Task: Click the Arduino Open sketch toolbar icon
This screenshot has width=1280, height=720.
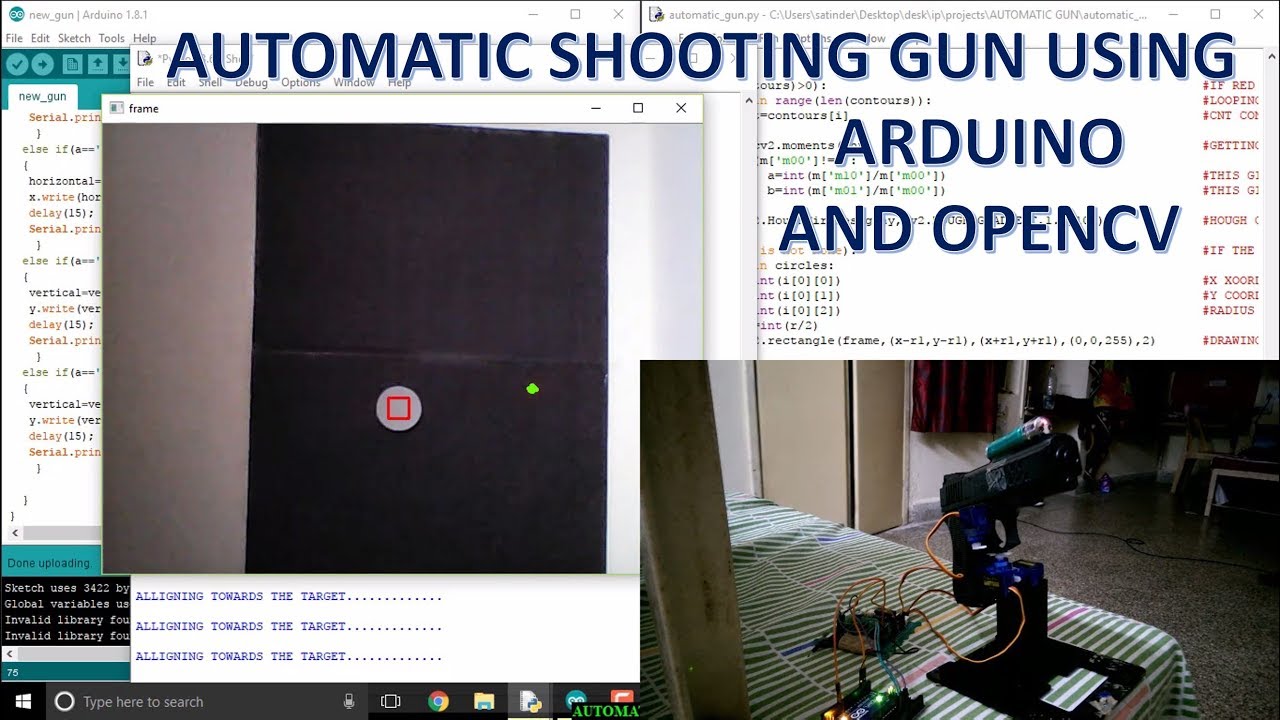Action: point(98,64)
